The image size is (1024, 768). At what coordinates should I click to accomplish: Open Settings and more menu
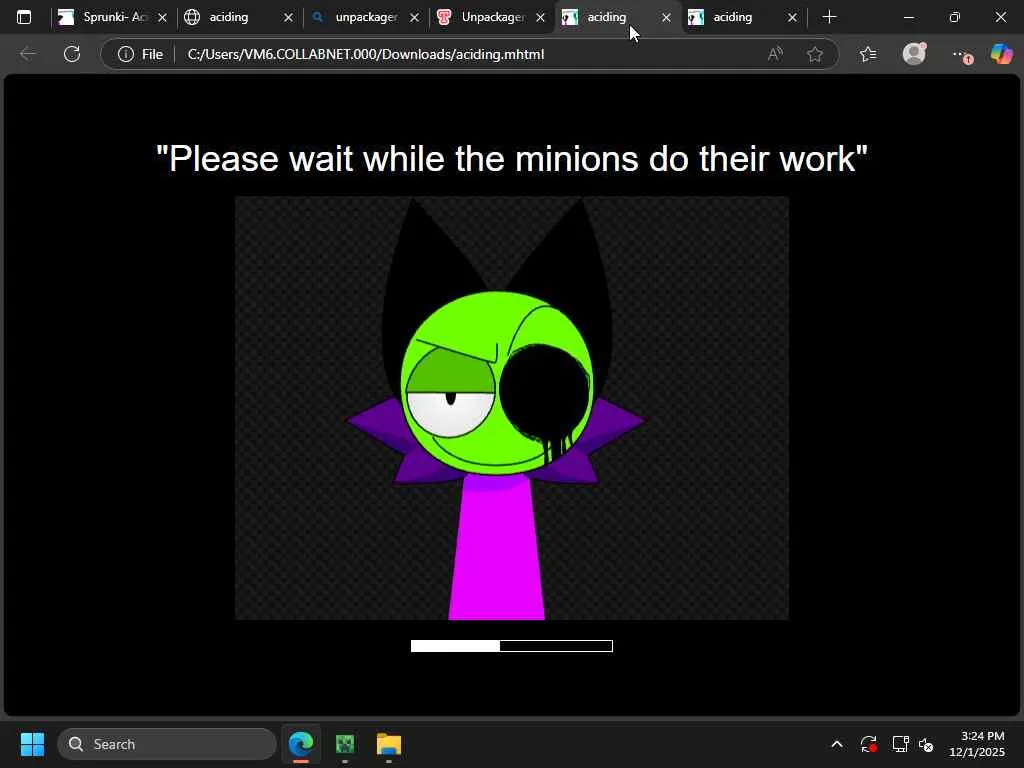click(x=961, y=54)
